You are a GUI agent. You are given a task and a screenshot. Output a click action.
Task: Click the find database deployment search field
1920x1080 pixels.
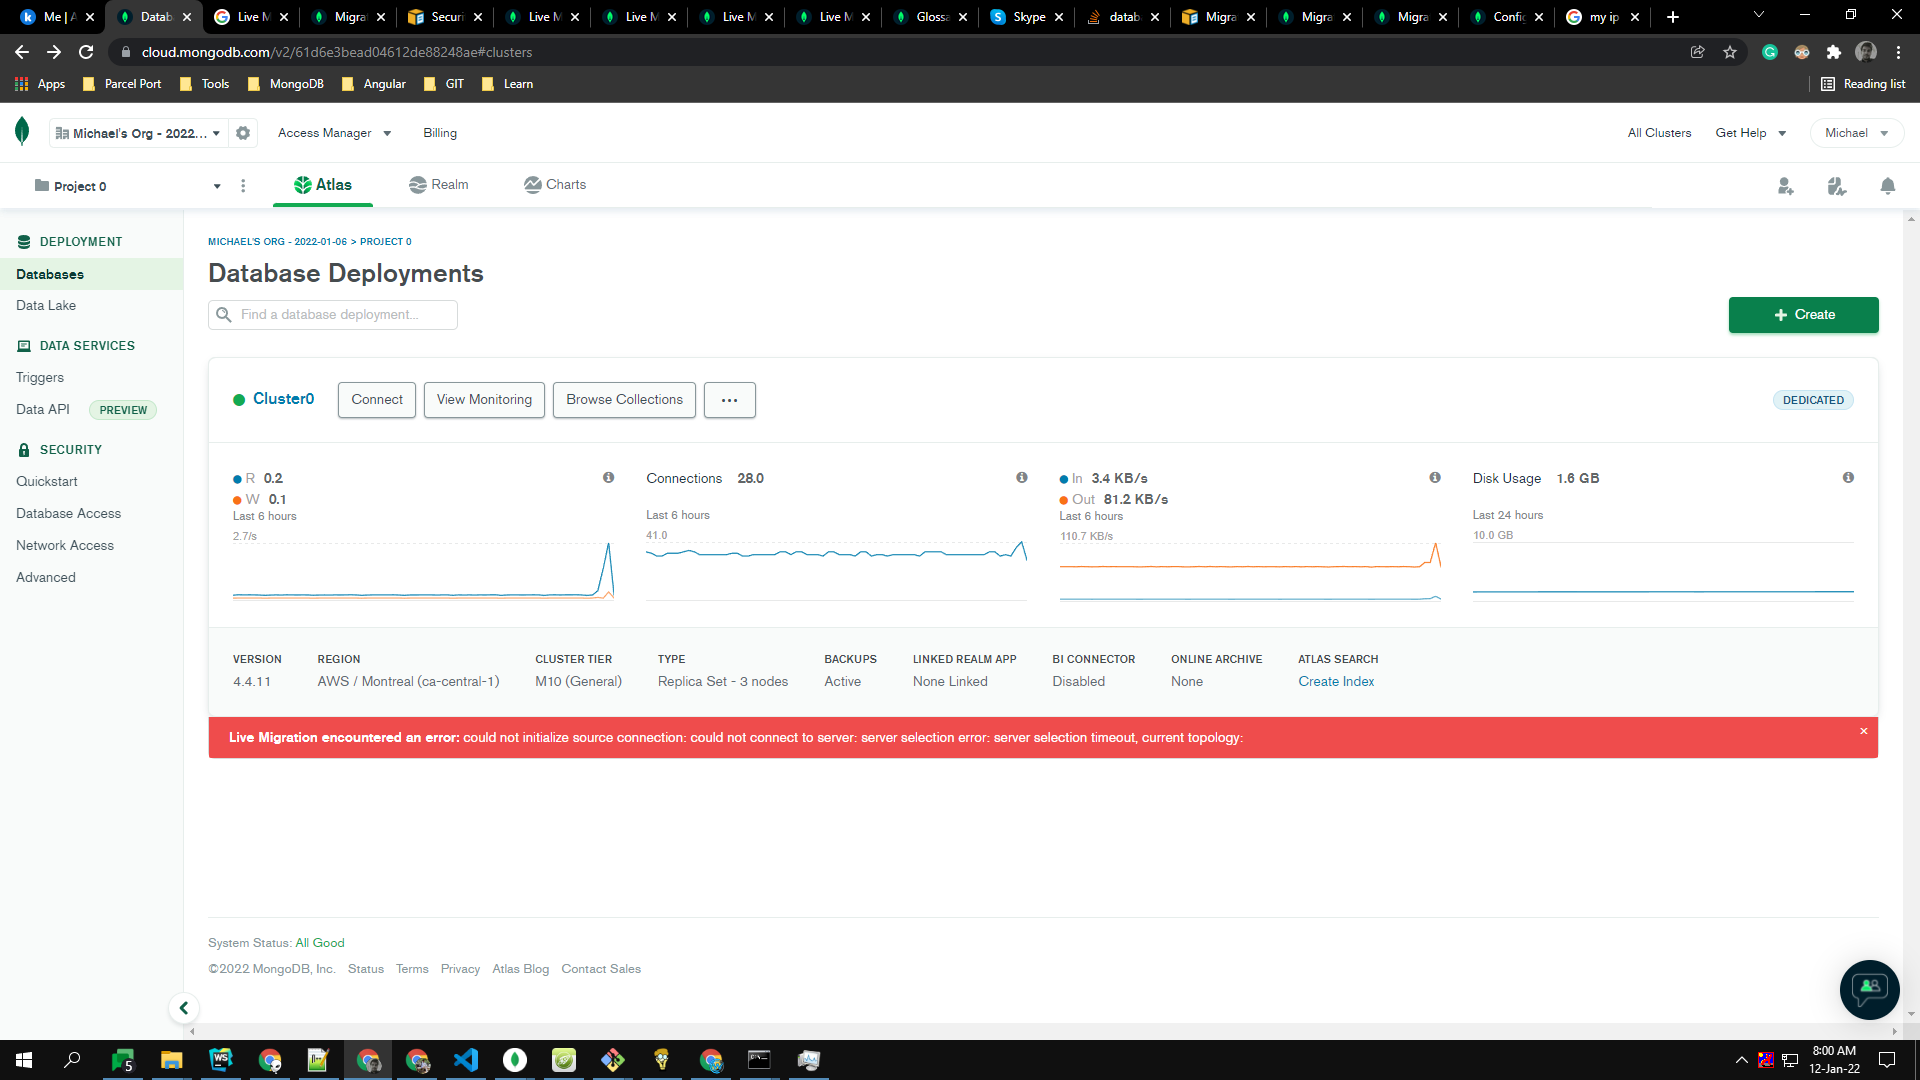click(332, 314)
